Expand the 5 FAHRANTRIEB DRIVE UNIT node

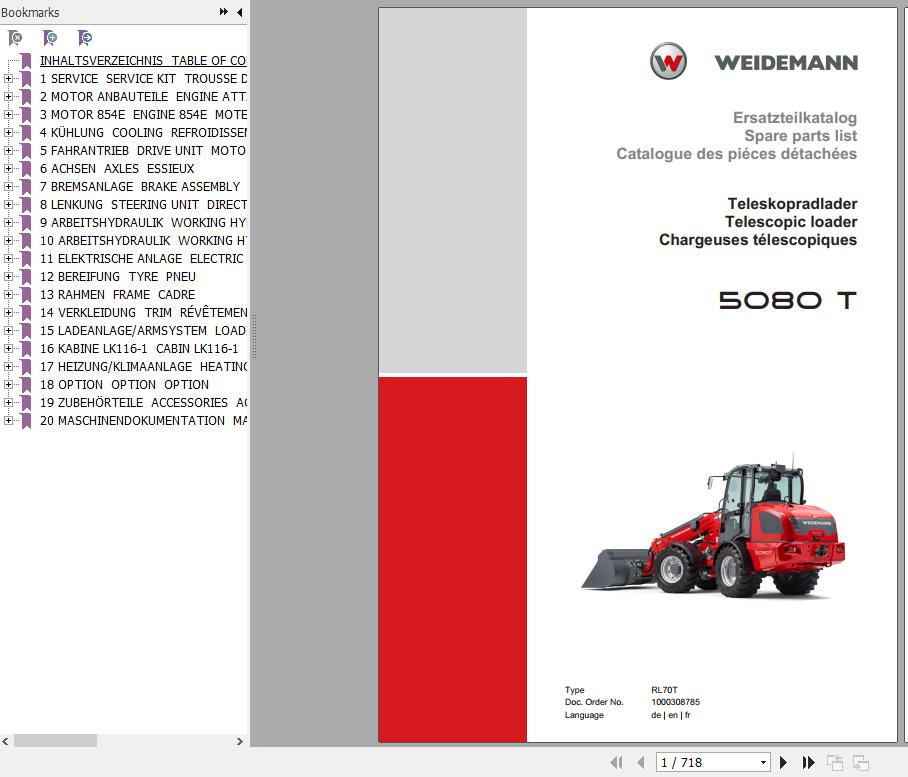pos(8,151)
